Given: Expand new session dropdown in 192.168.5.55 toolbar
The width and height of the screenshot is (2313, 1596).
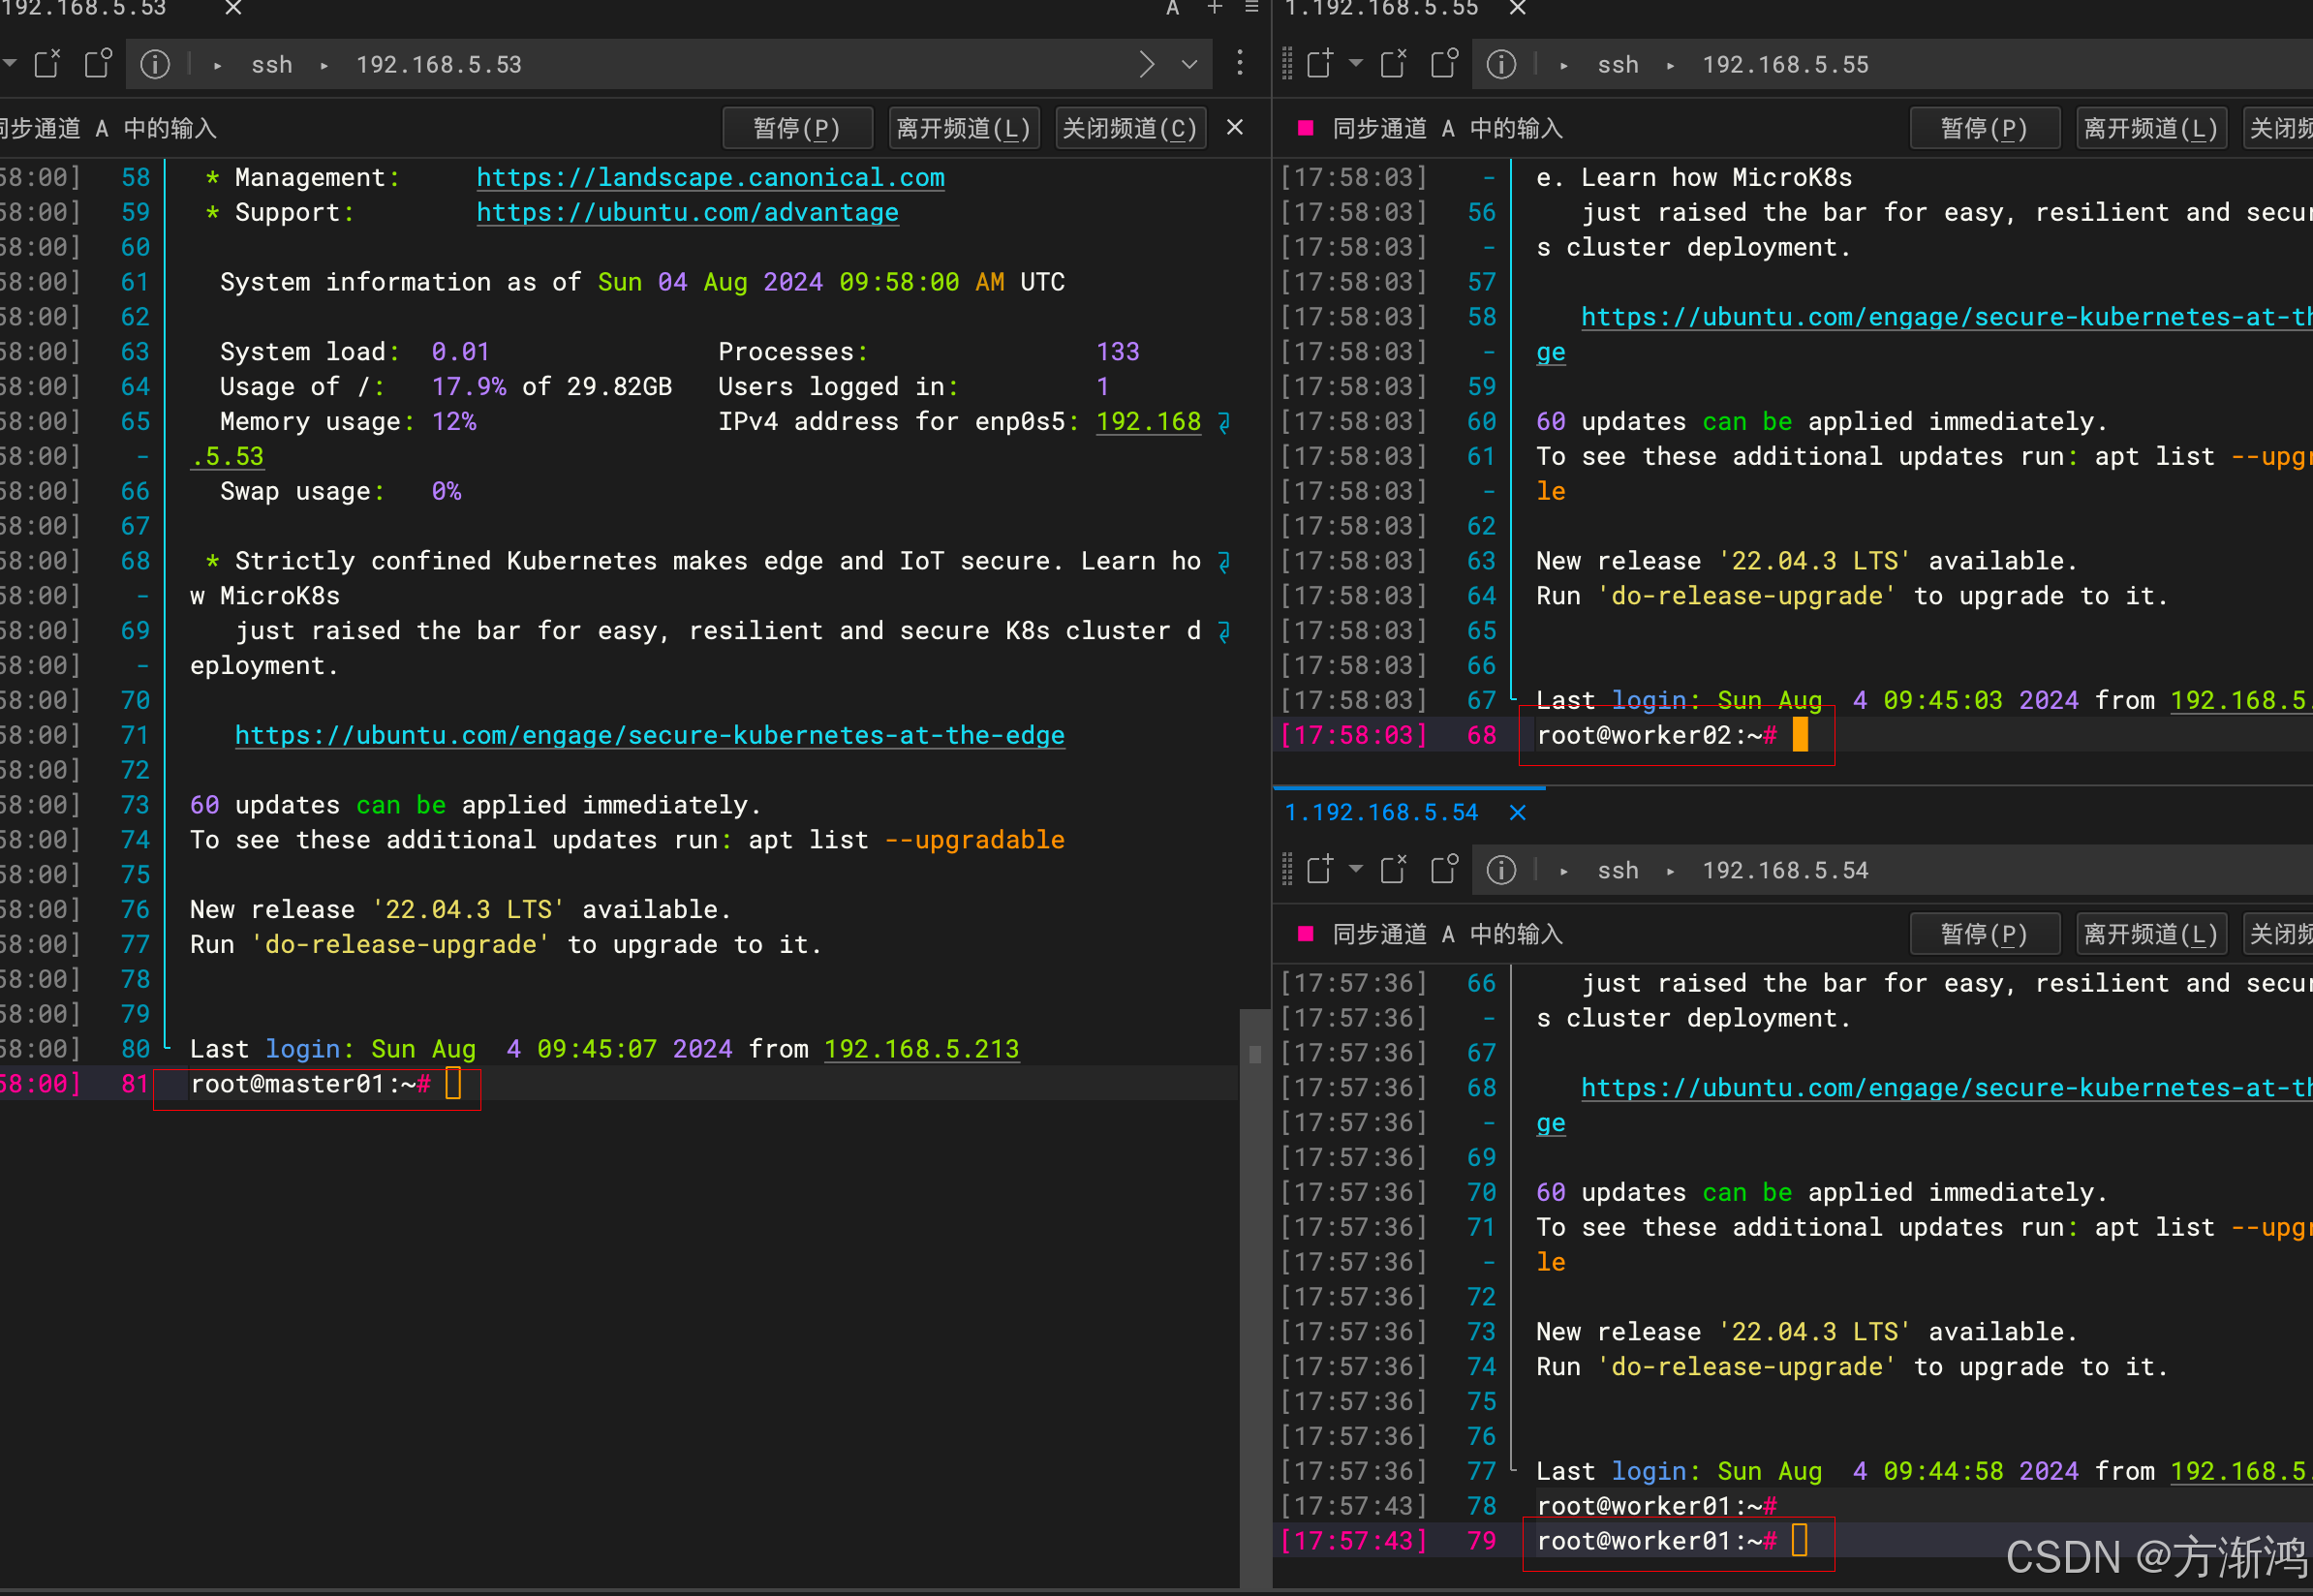Looking at the screenshot, I should [x=1356, y=63].
